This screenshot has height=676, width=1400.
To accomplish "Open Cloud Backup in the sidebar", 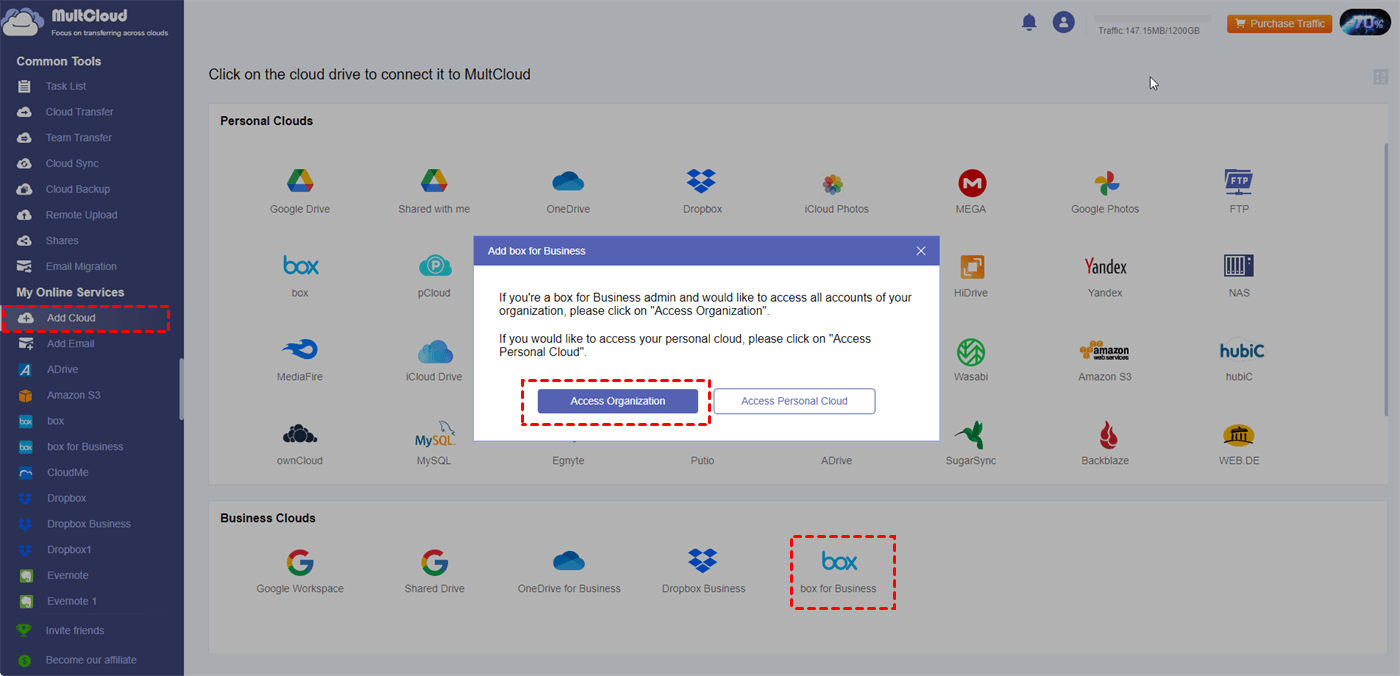I will [x=77, y=189].
